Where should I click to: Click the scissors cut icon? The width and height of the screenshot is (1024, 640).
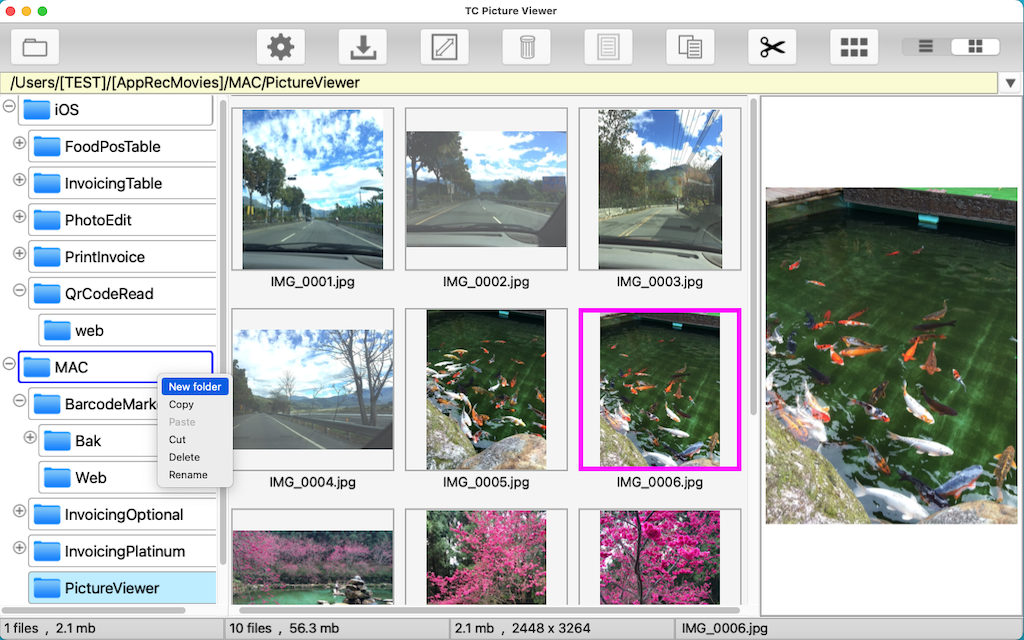772,47
